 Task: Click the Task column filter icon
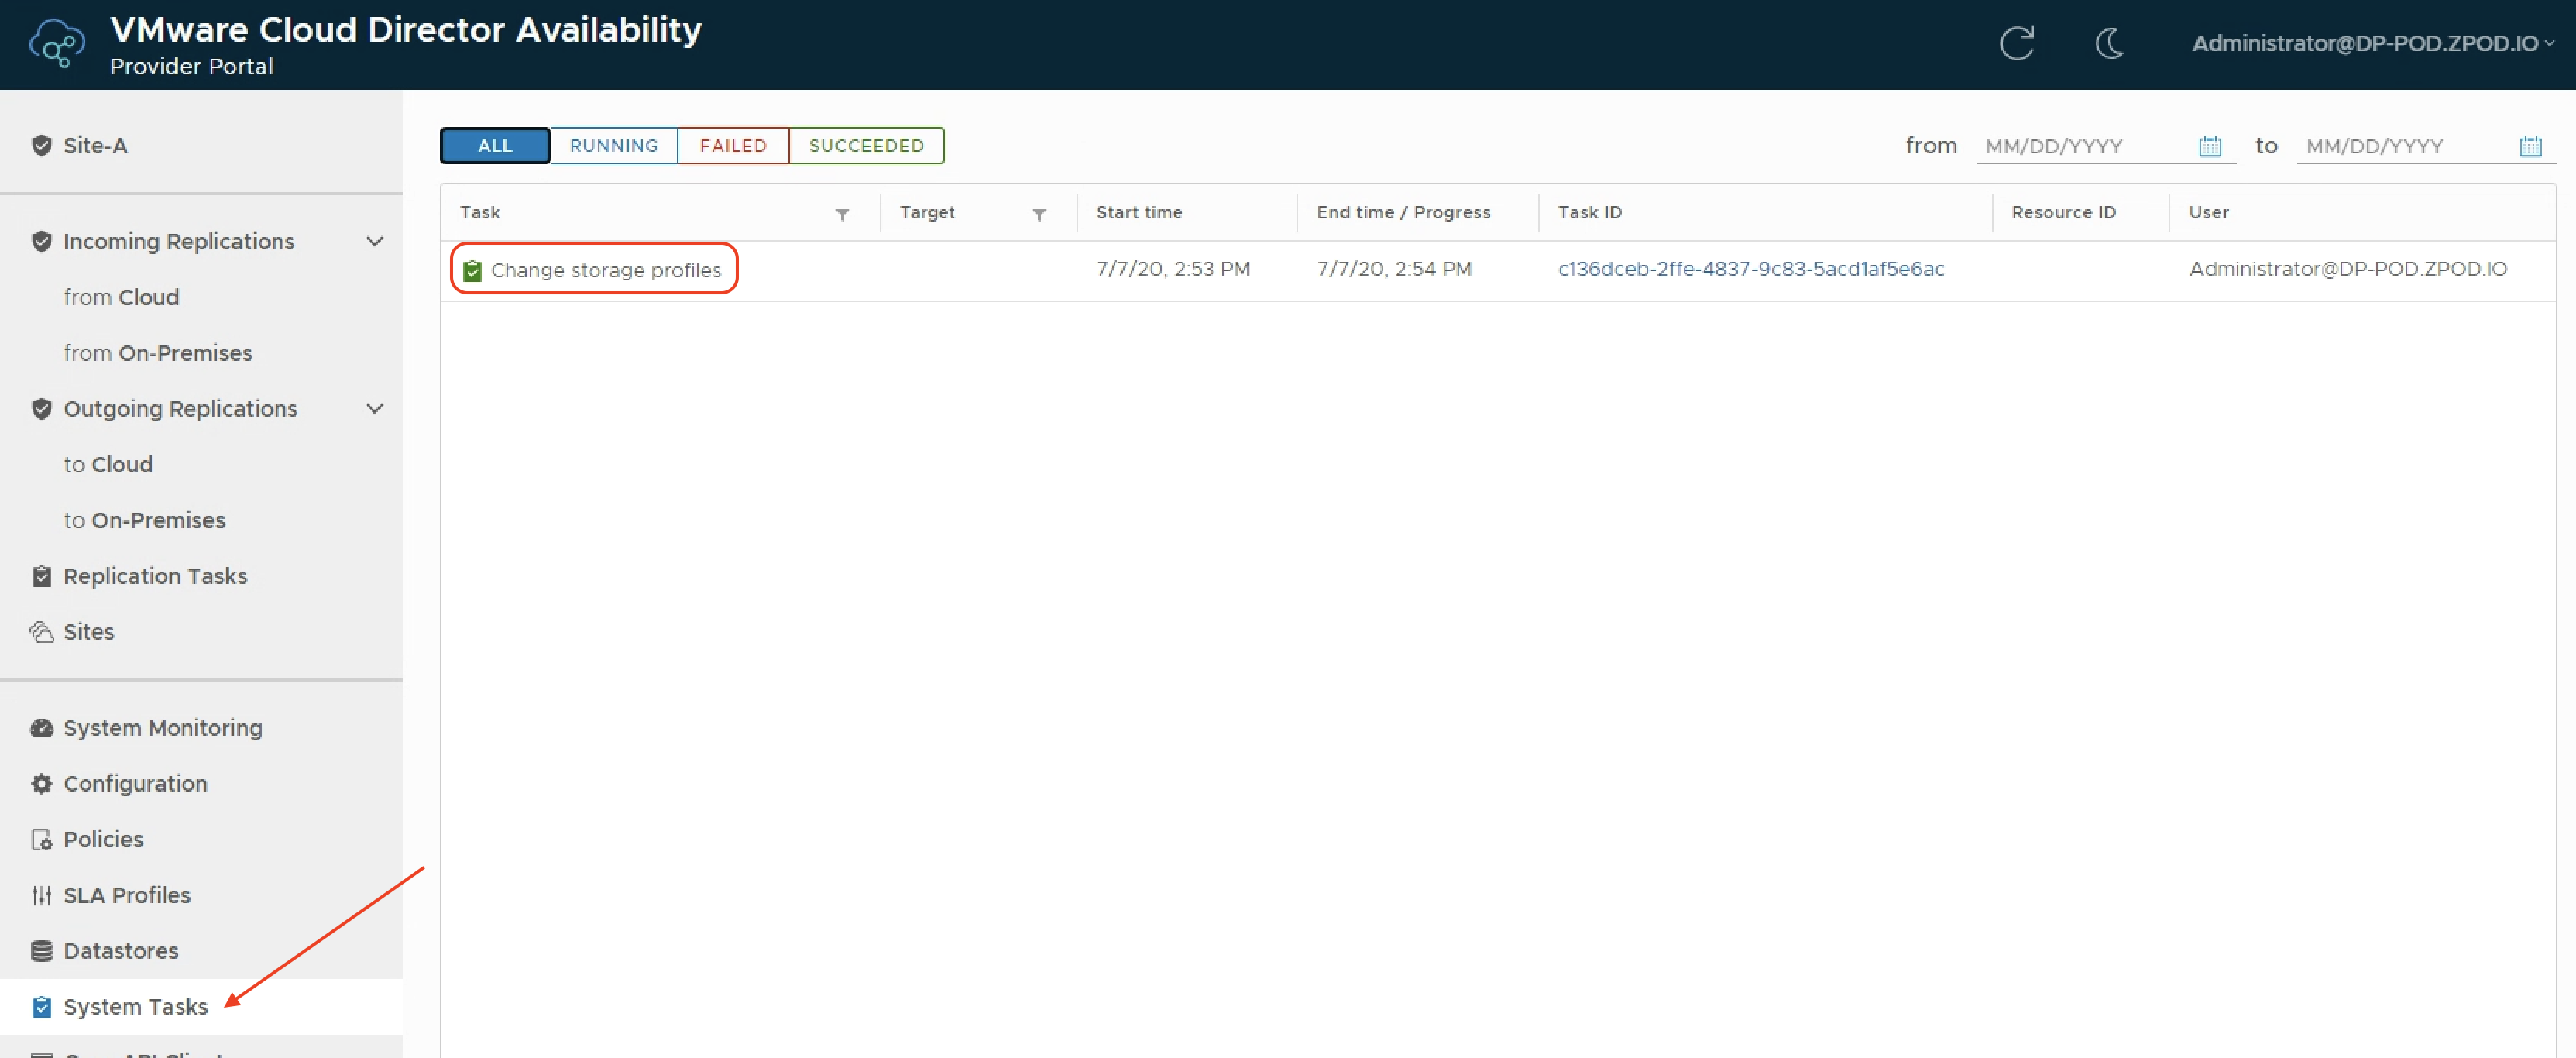click(842, 214)
